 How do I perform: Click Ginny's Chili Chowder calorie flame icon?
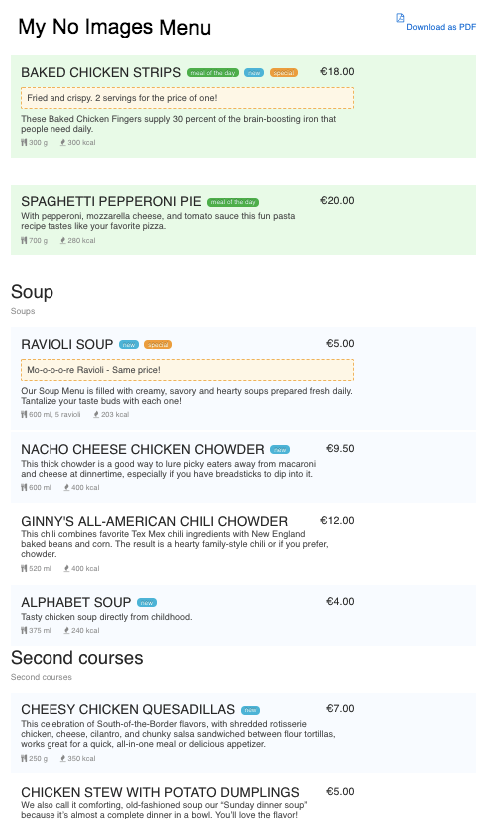pos(66,568)
